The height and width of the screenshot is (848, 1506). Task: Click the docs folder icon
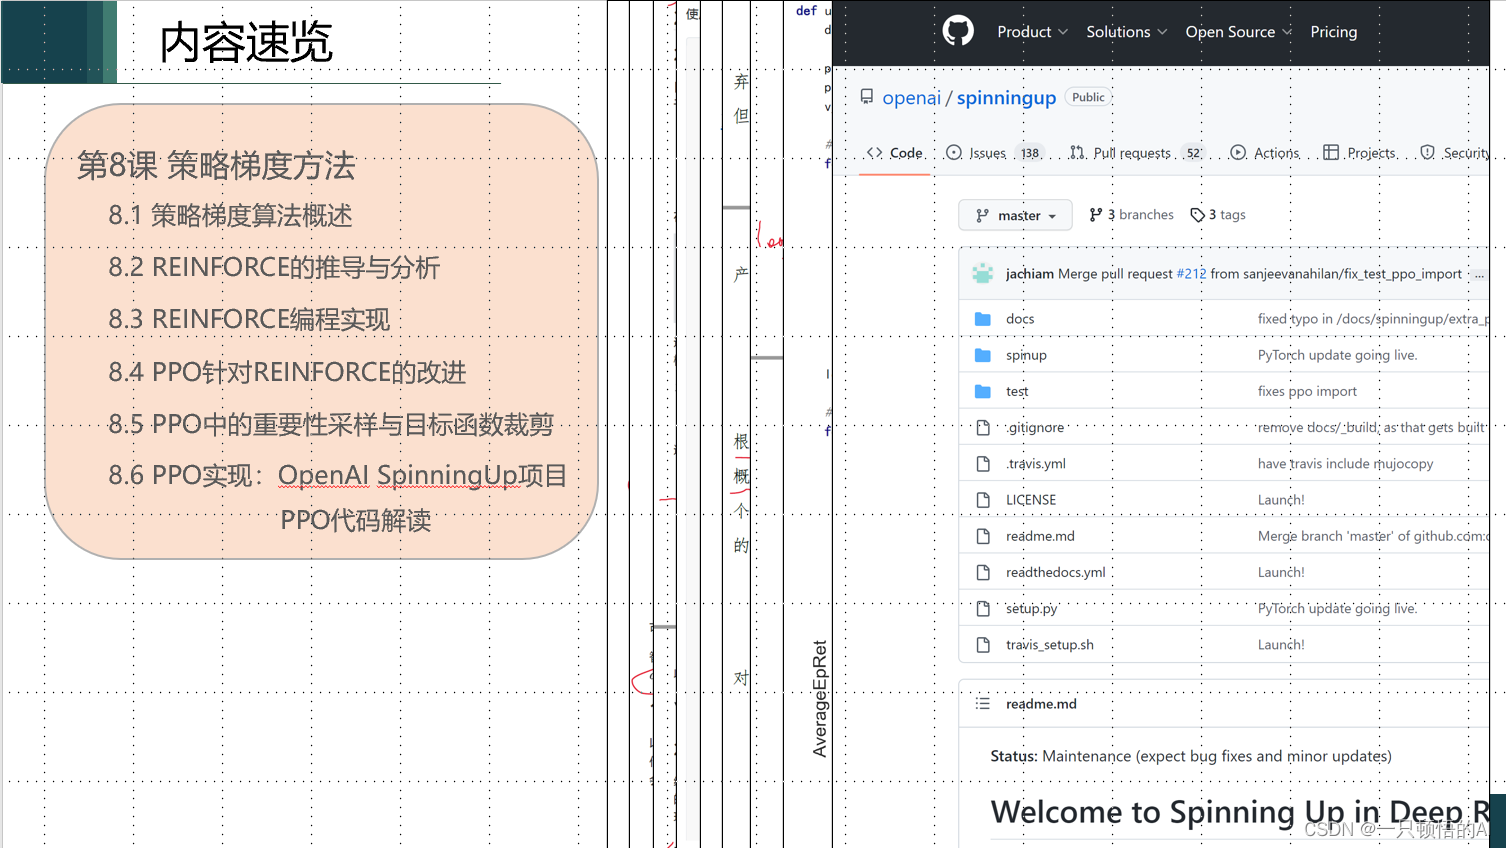point(983,319)
